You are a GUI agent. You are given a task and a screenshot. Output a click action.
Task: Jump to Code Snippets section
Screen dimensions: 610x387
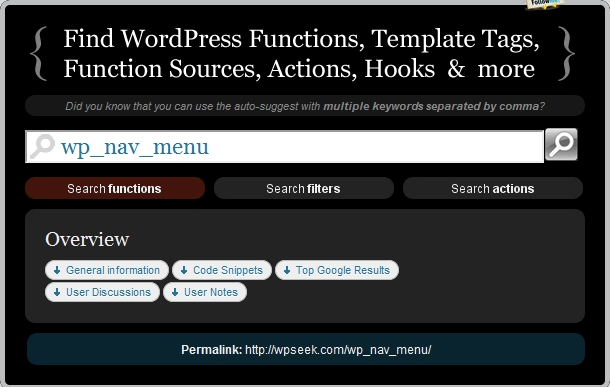click(x=222, y=270)
